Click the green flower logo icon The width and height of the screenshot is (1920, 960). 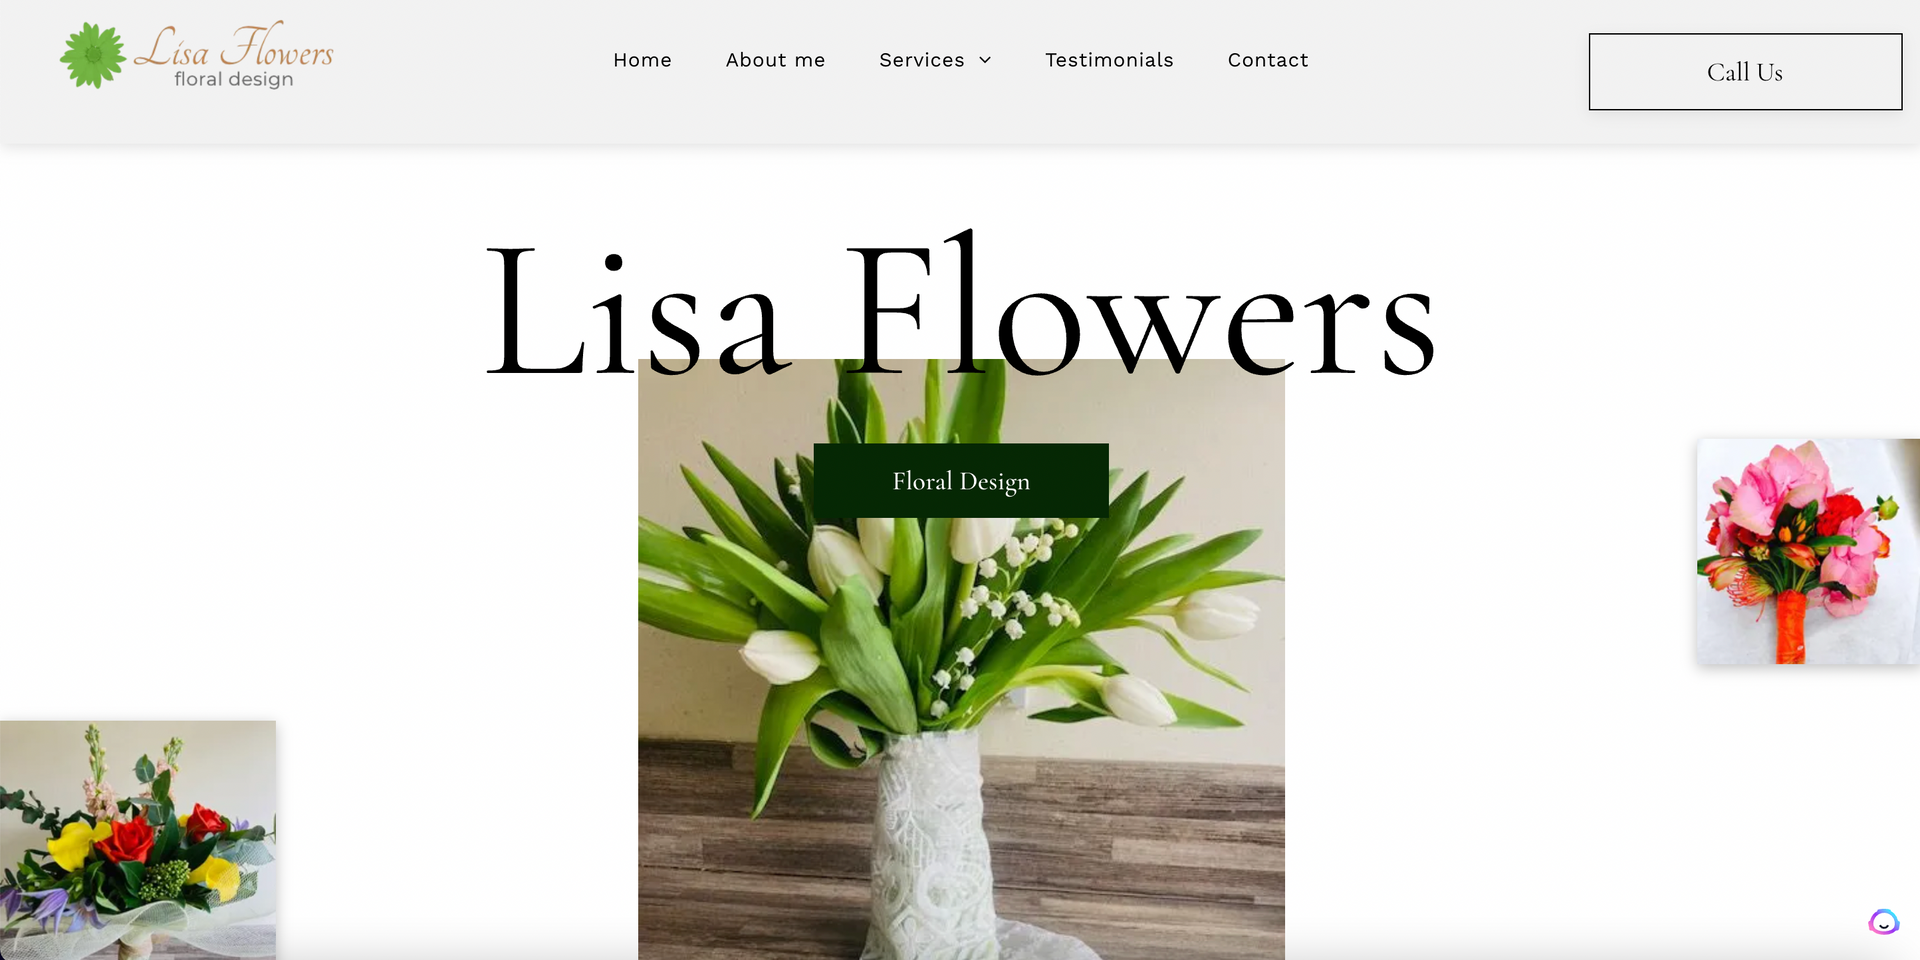(x=93, y=56)
